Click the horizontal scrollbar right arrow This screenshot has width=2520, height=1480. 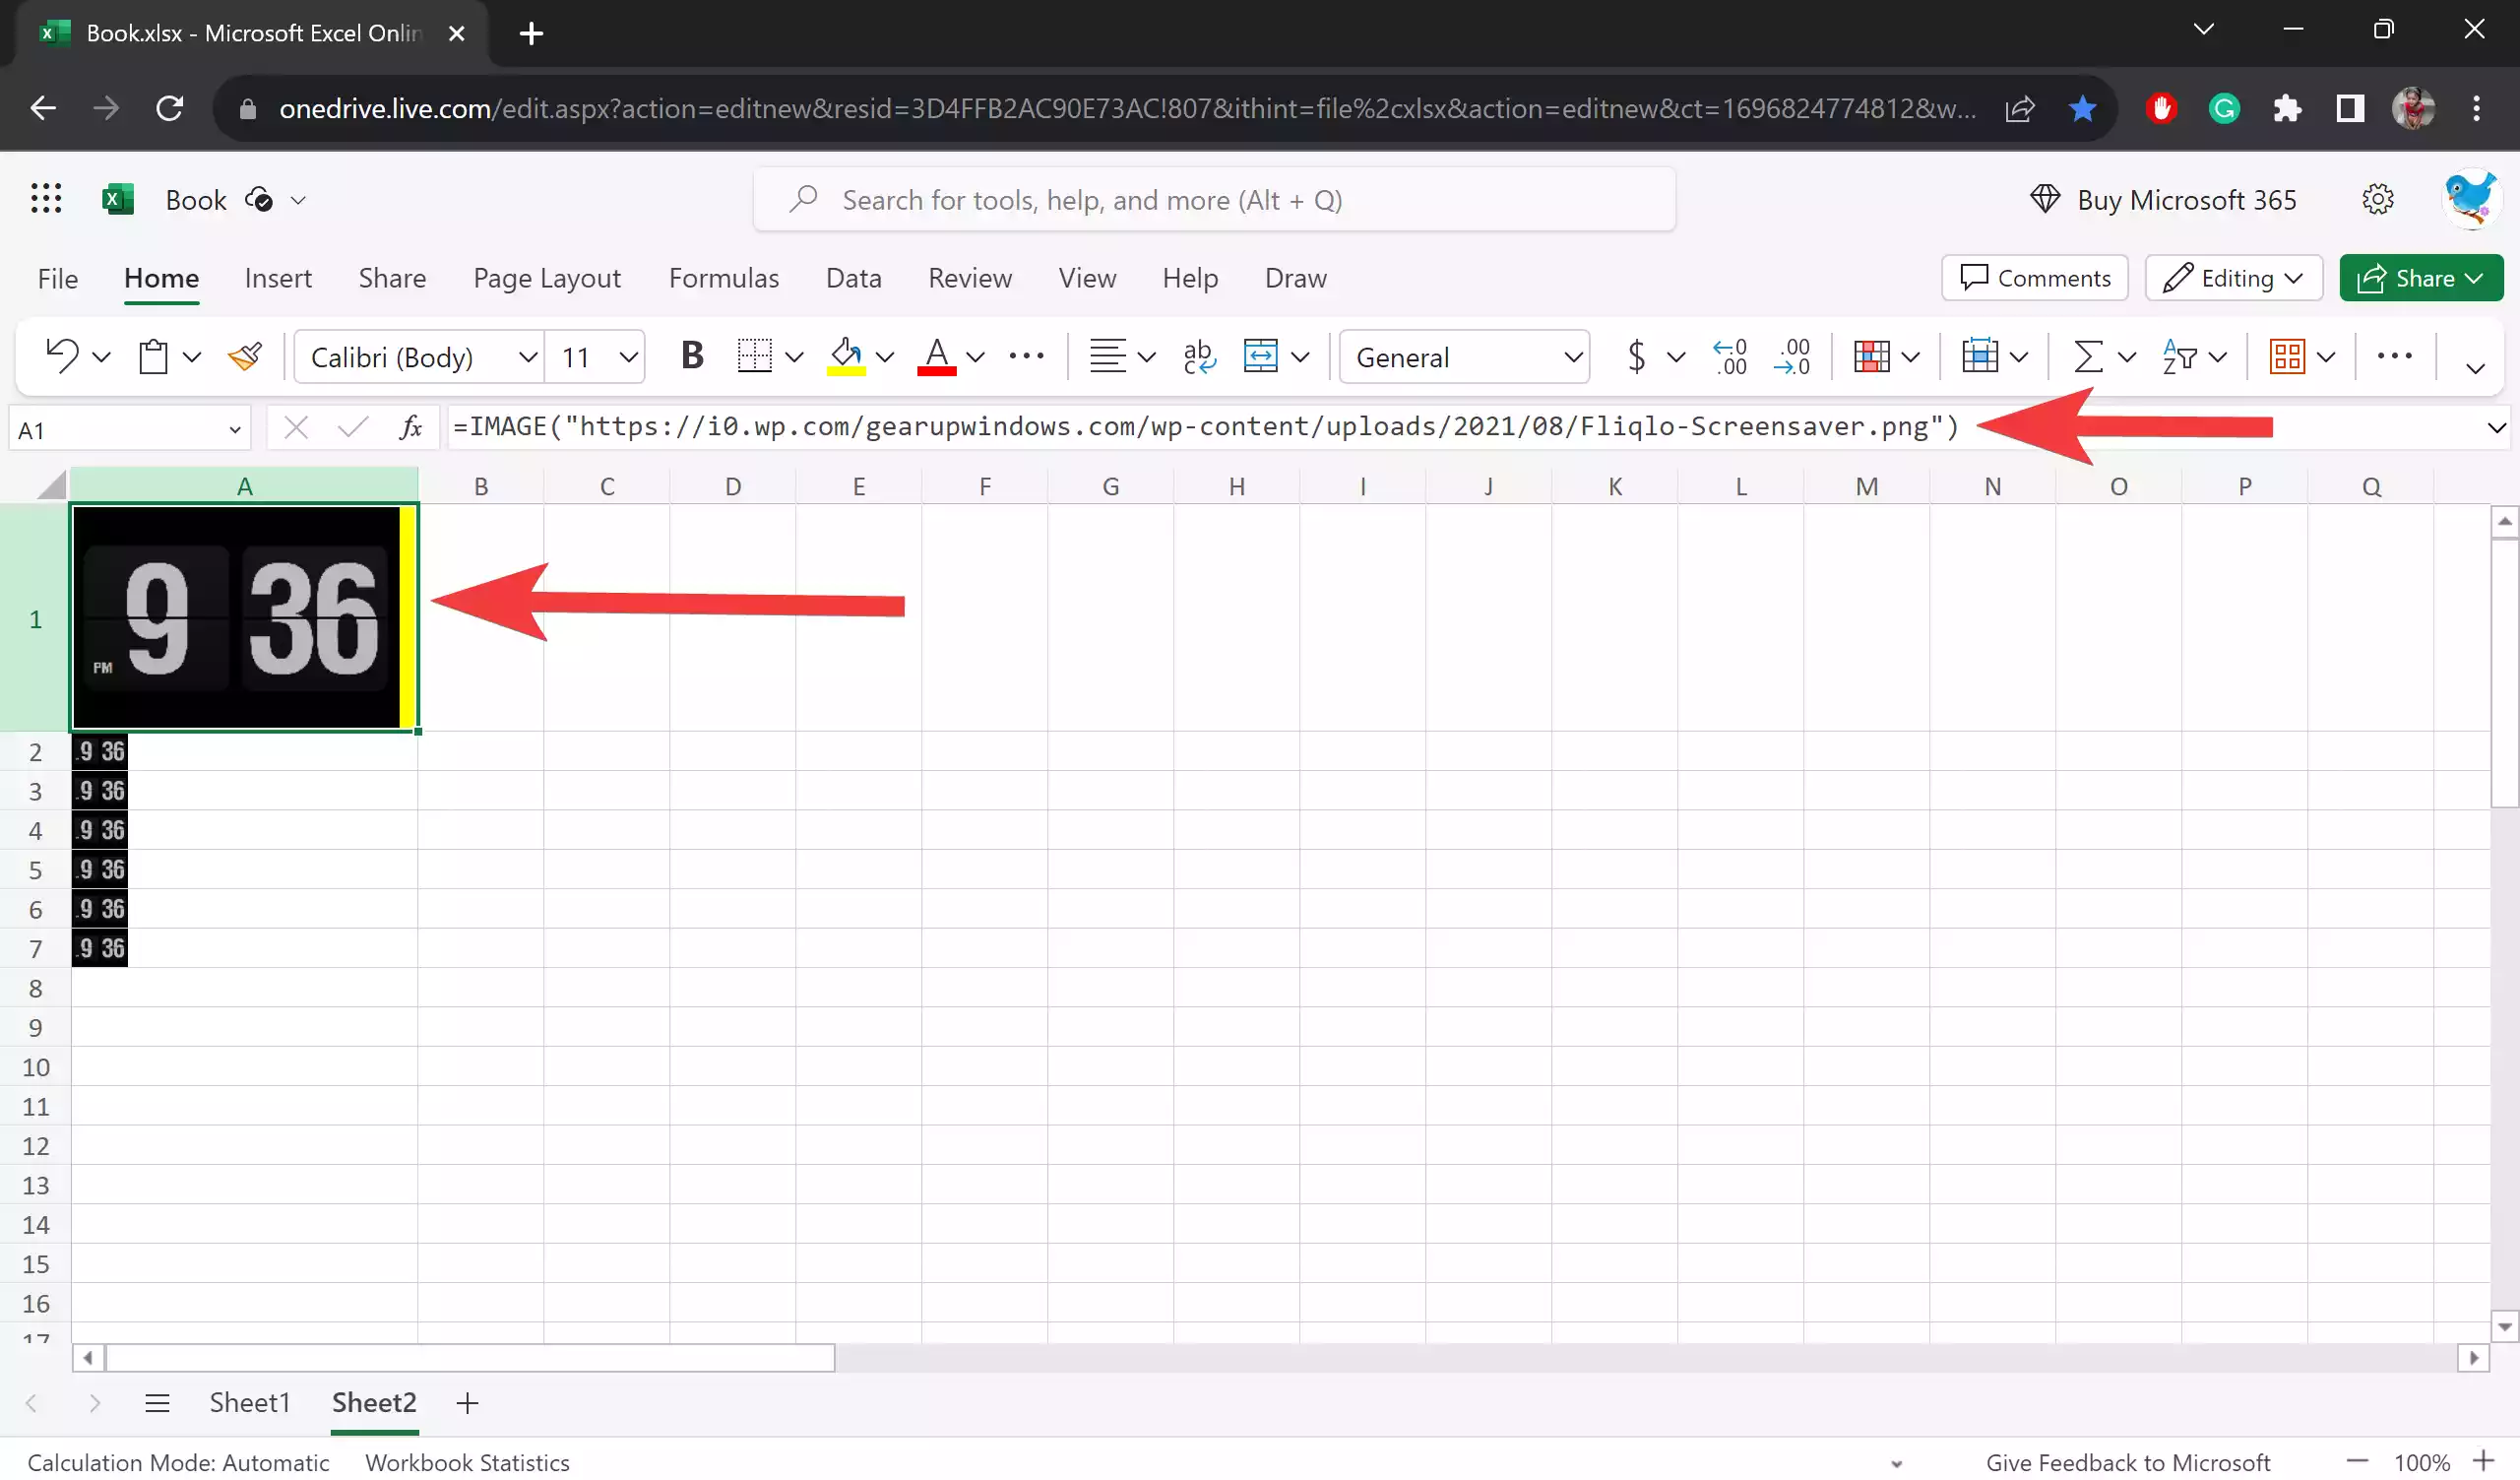point(2474,1358)
